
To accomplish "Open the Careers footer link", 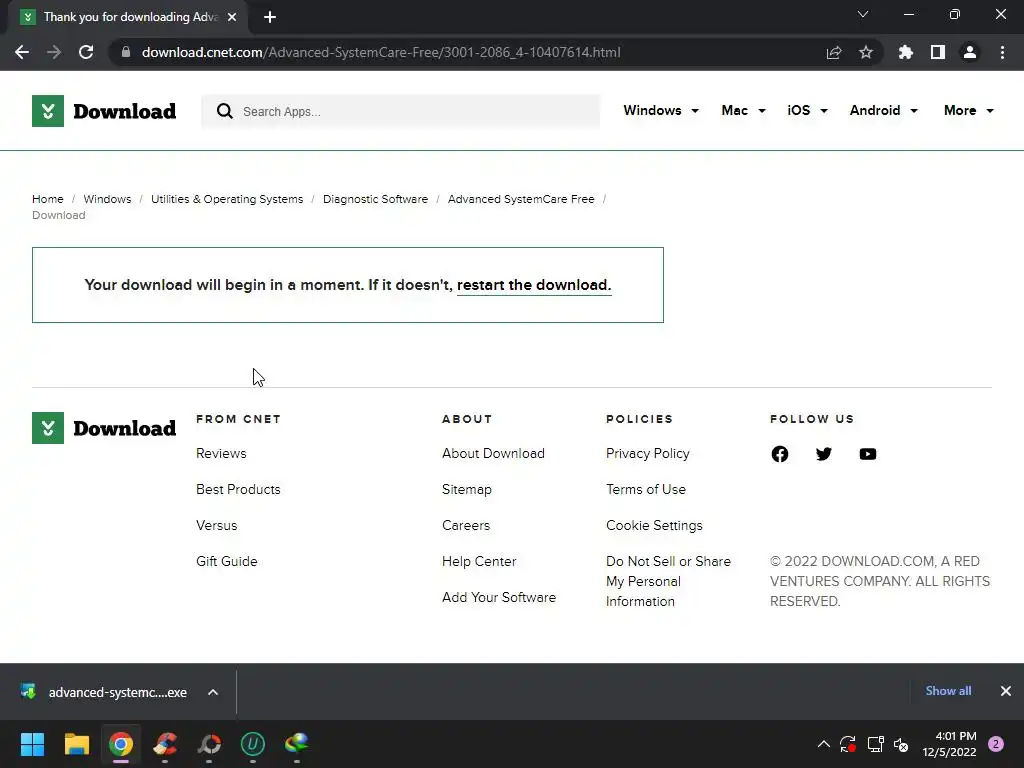I will point(466,525).
